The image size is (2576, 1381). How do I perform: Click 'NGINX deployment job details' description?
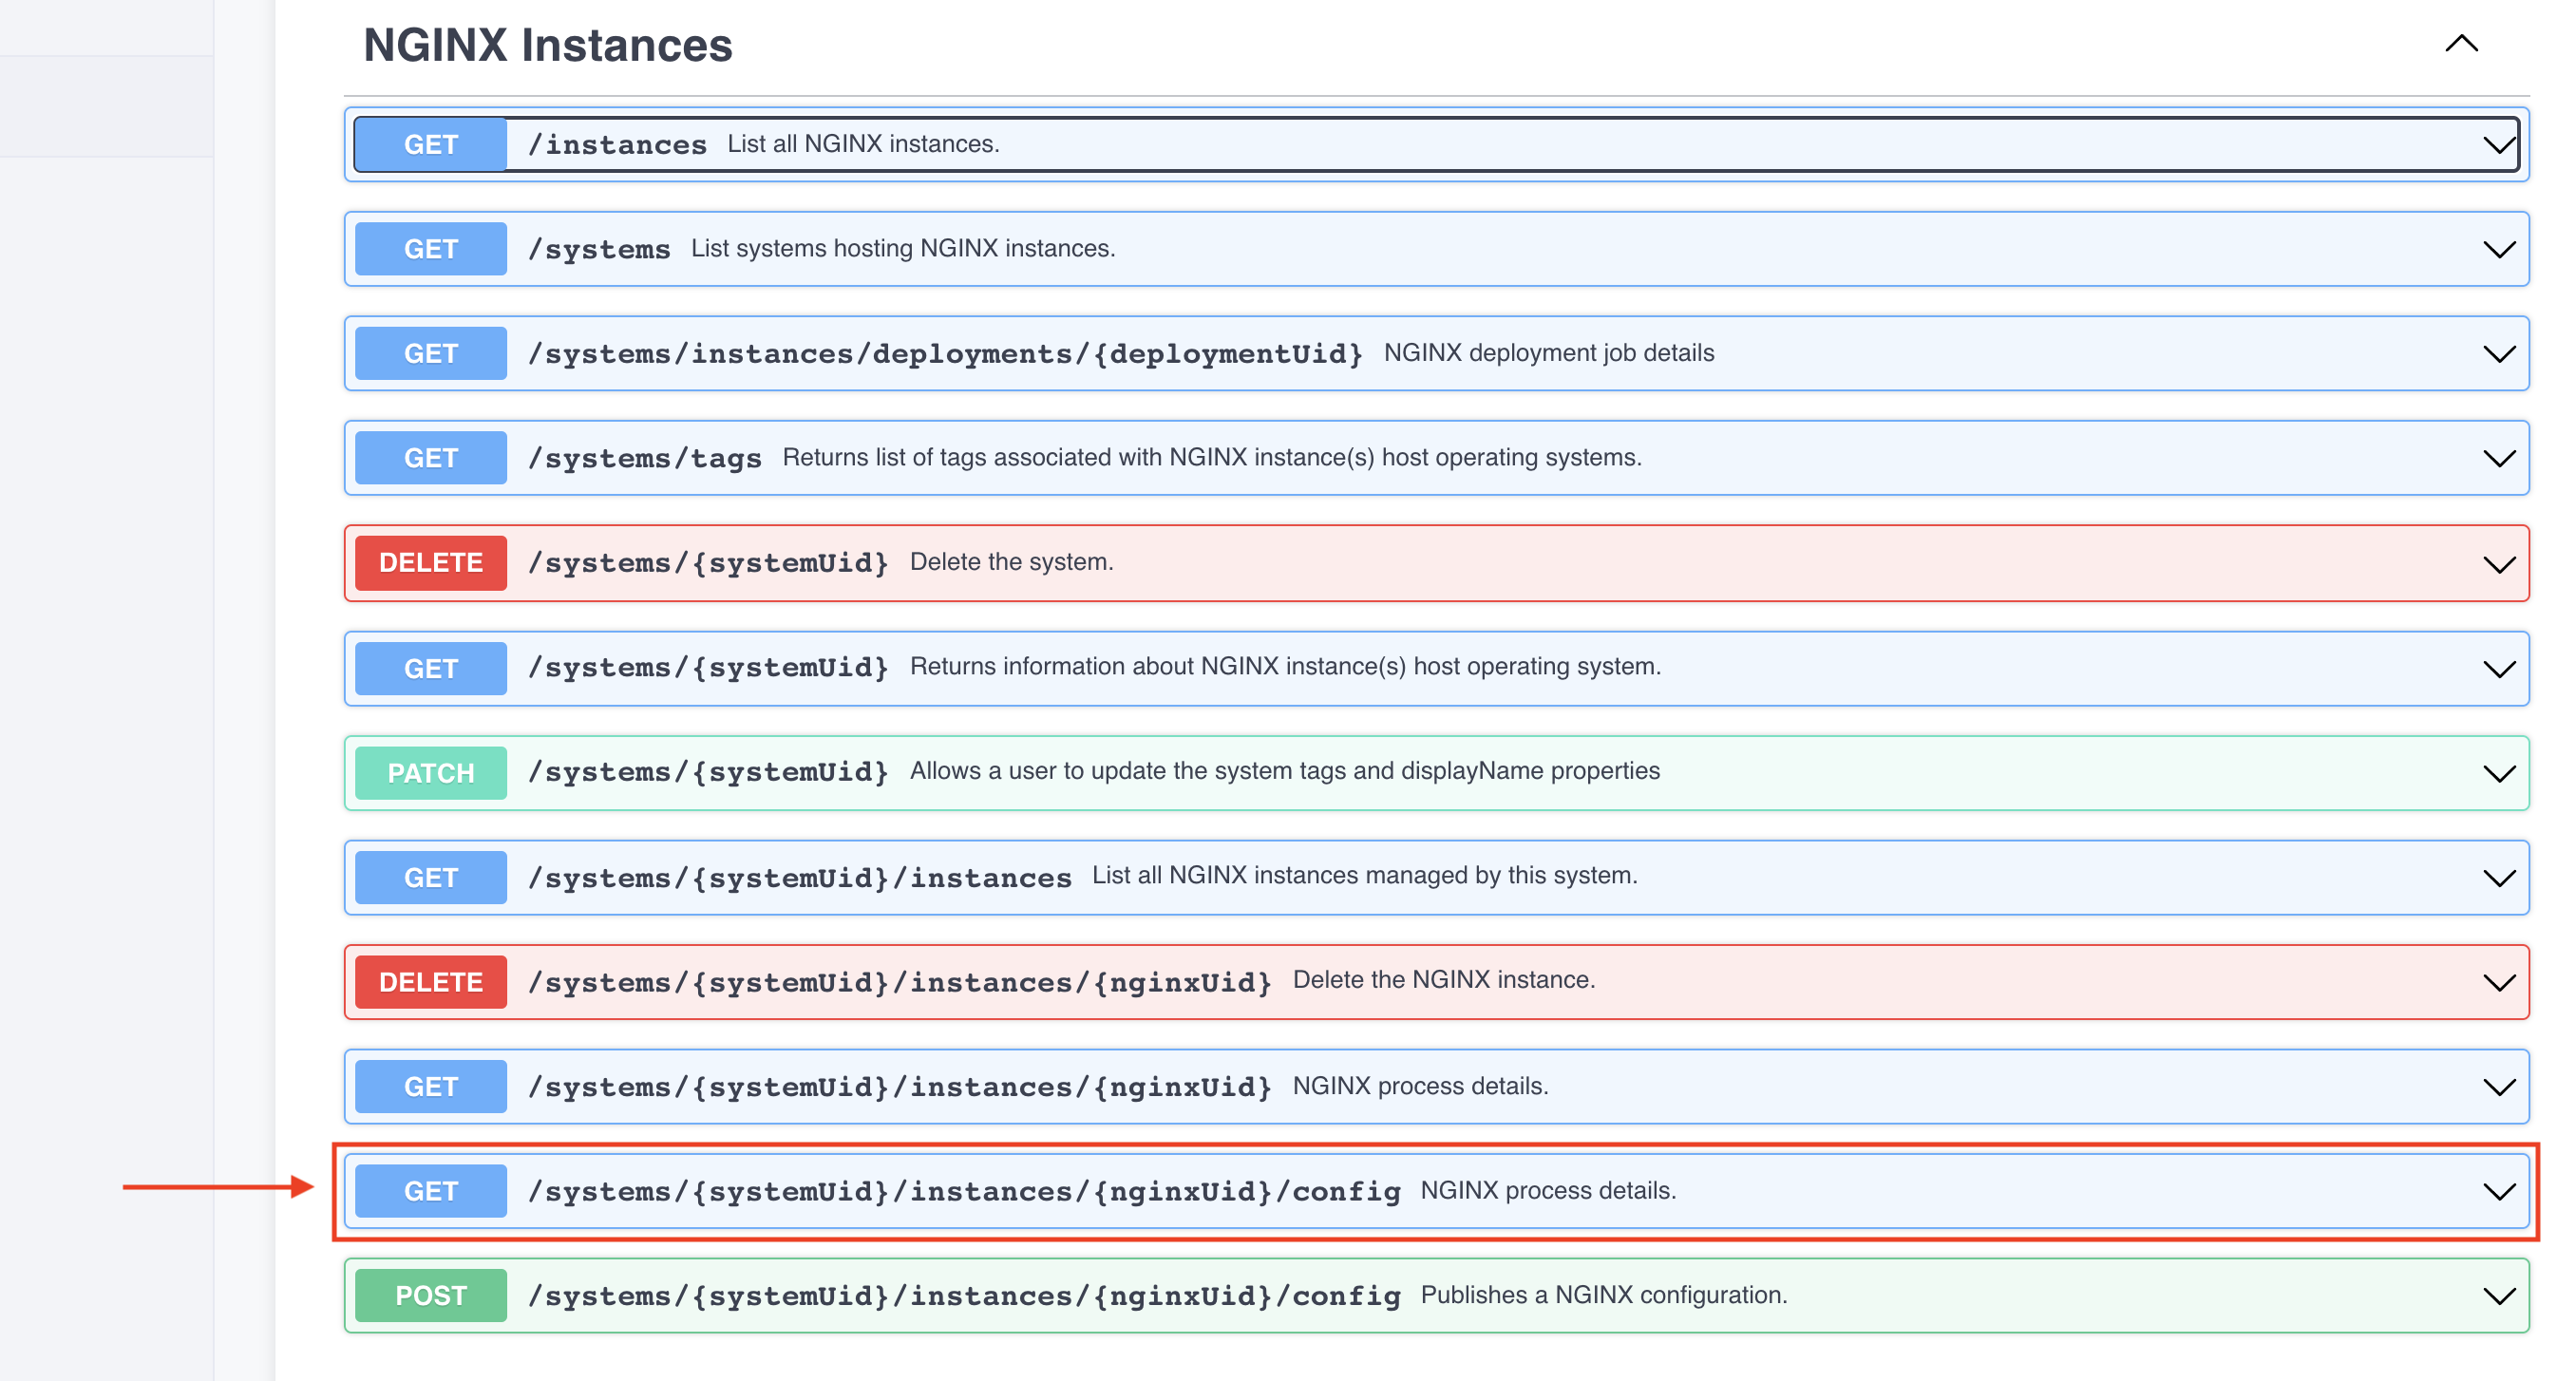point(1549,353)
